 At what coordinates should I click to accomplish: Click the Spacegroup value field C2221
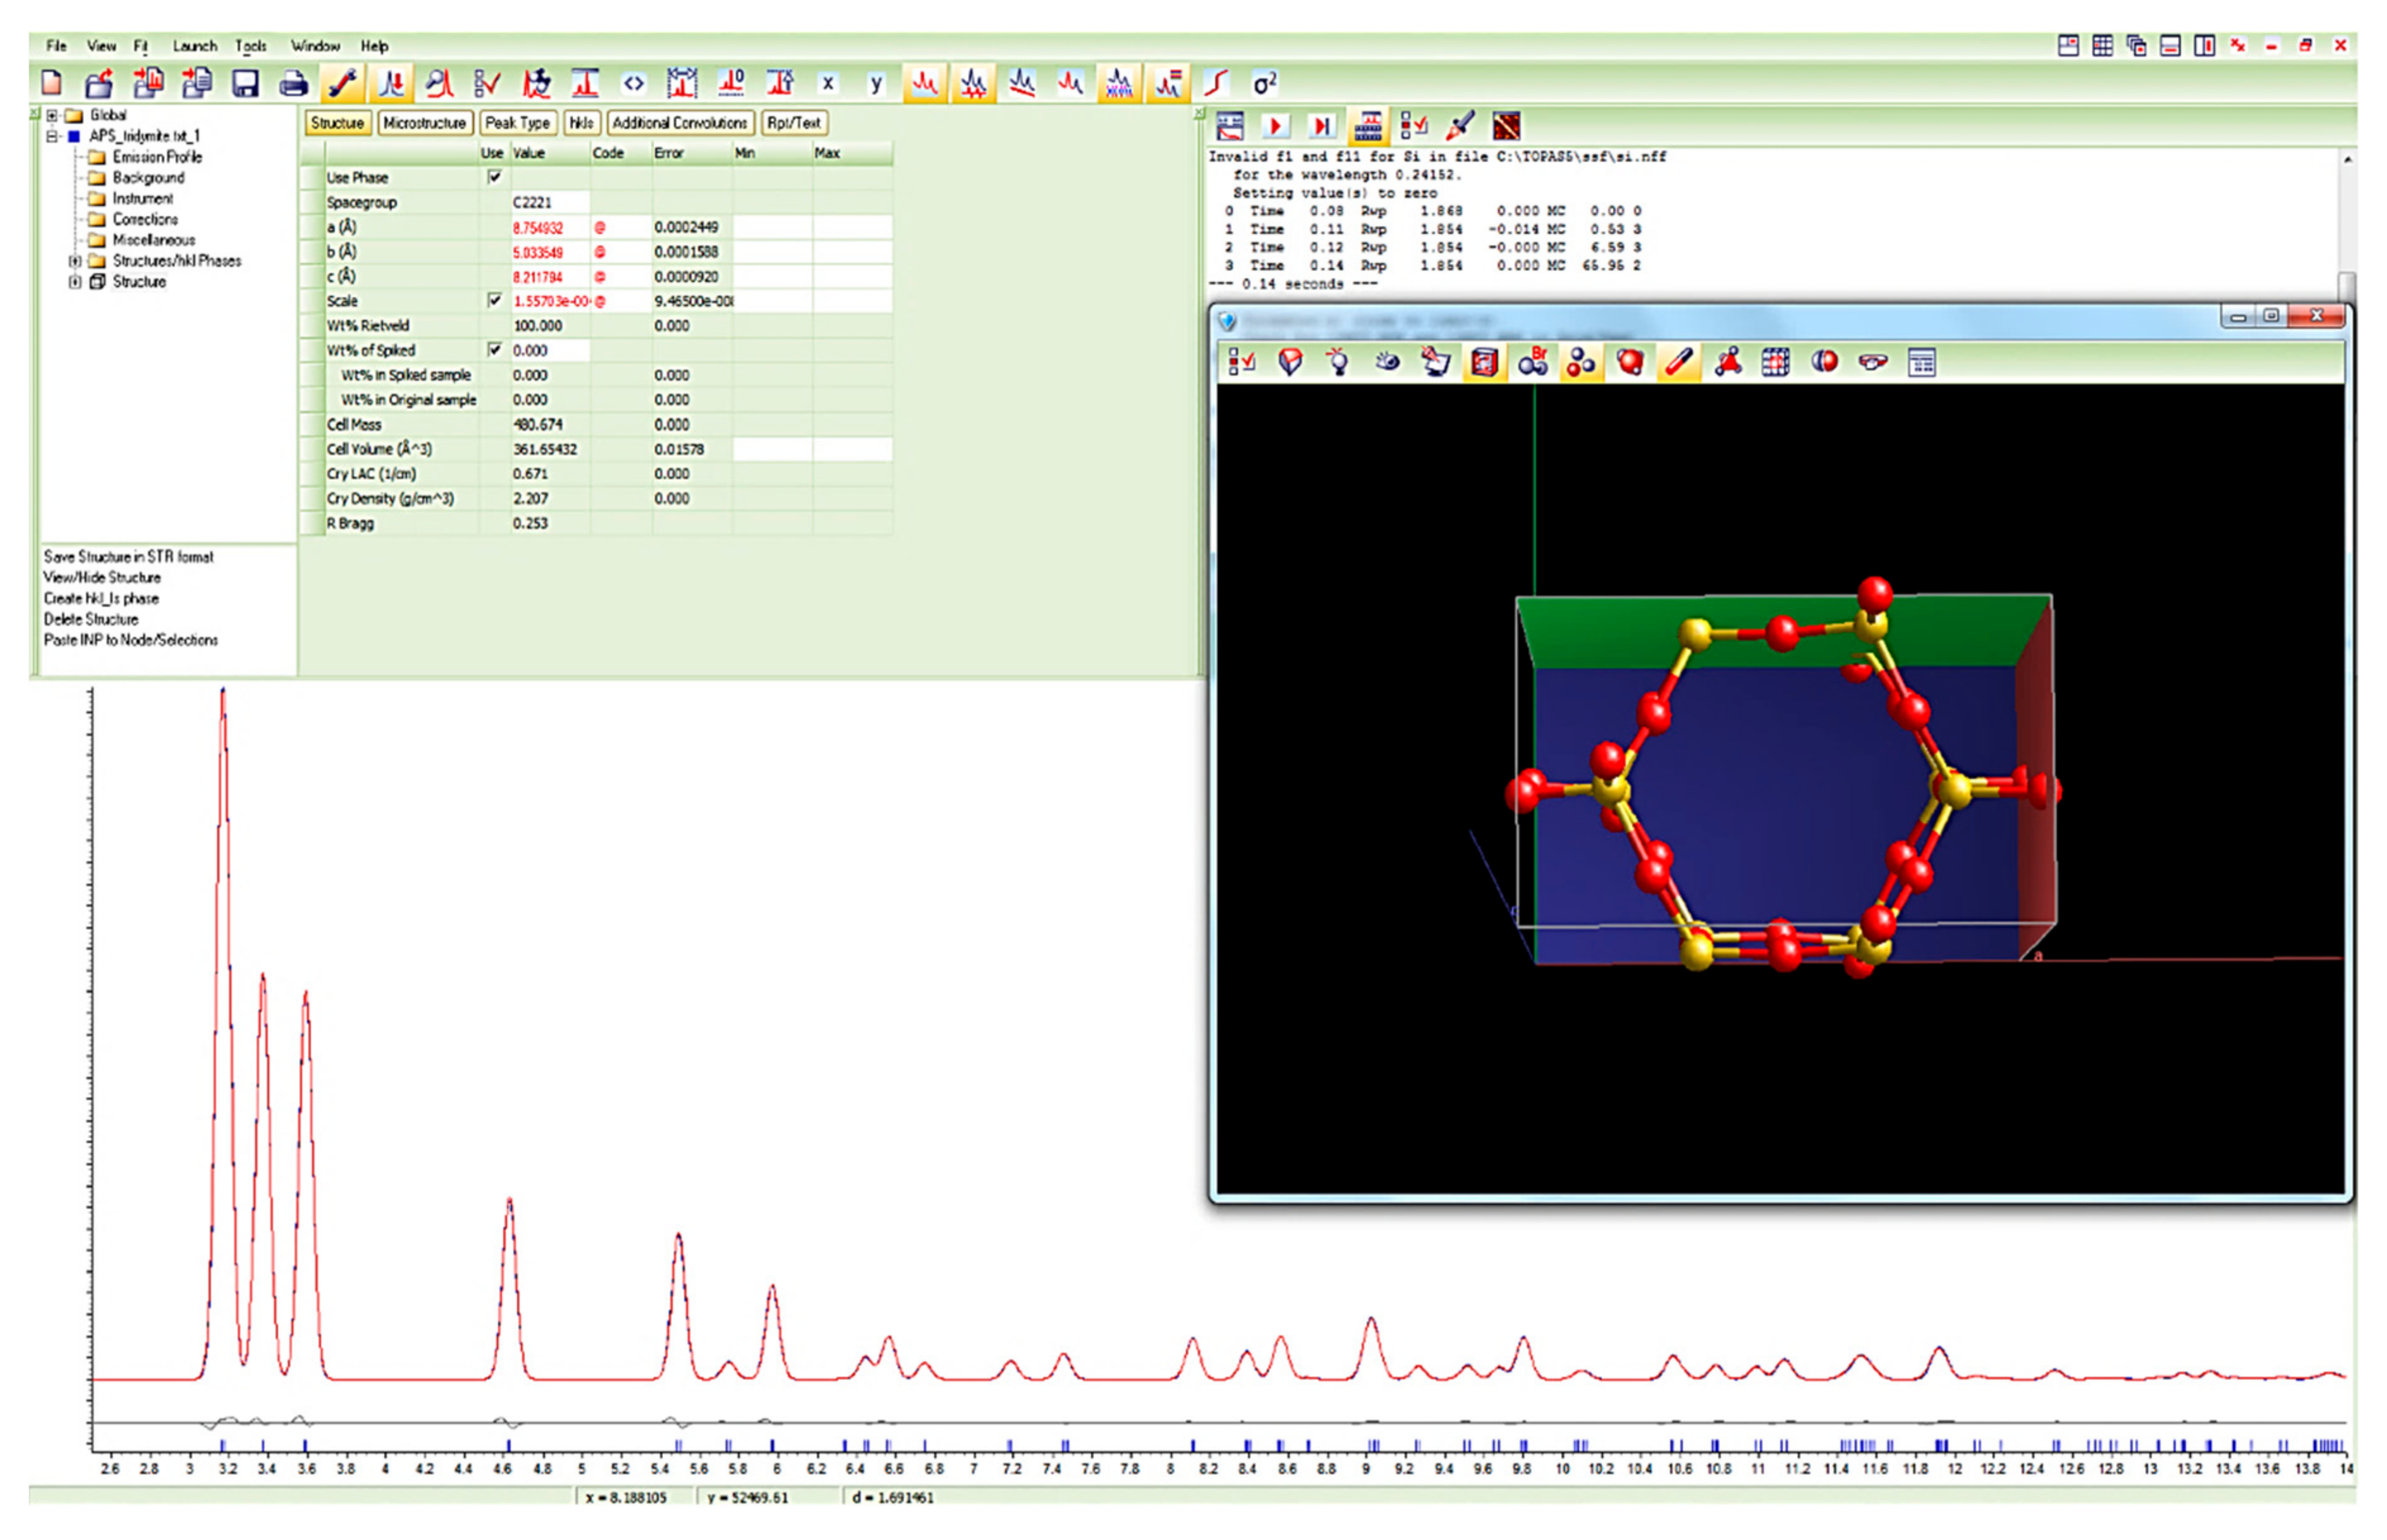click(548, 202)
